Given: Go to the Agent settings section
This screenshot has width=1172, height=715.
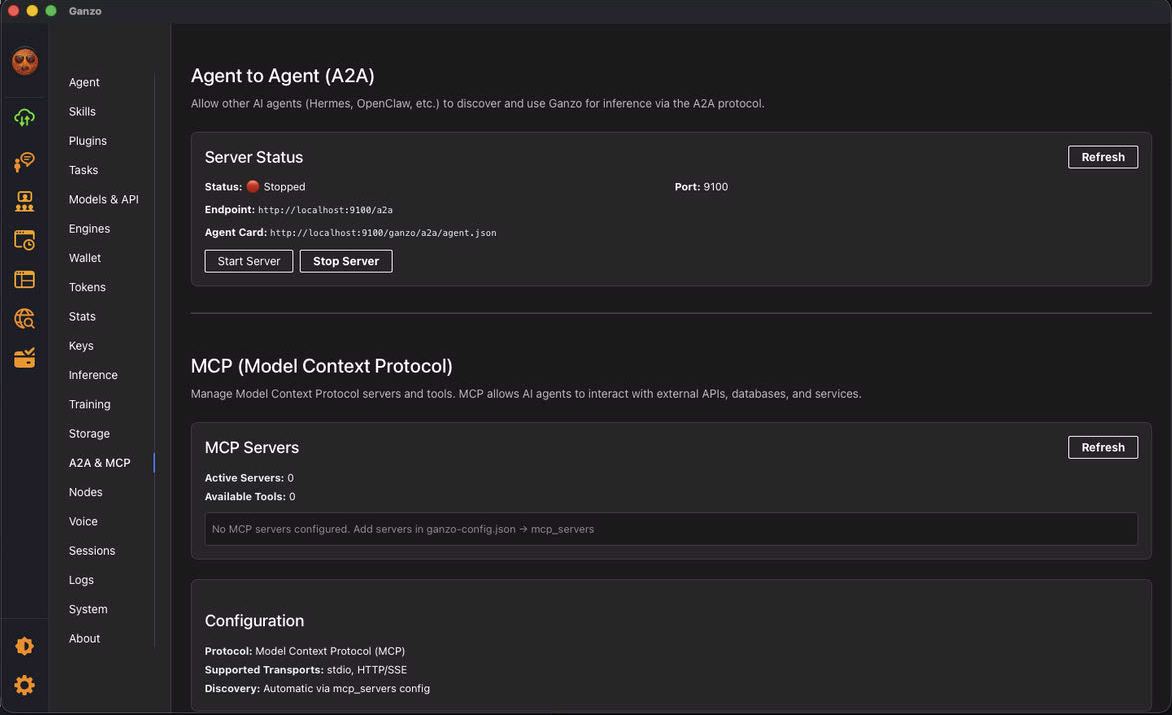Looking at the screenshot, I should 84,82.
